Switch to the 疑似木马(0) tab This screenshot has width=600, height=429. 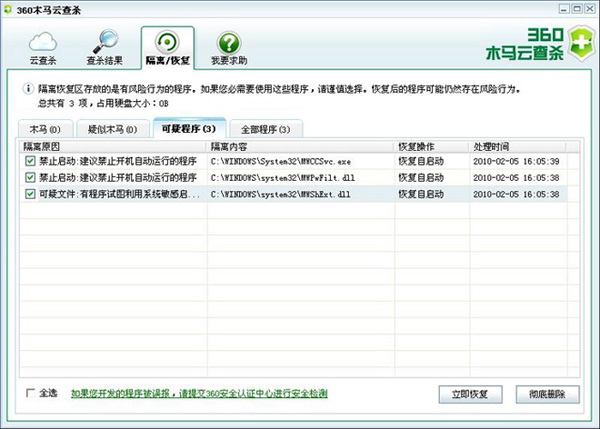click(x=110, y=130)
